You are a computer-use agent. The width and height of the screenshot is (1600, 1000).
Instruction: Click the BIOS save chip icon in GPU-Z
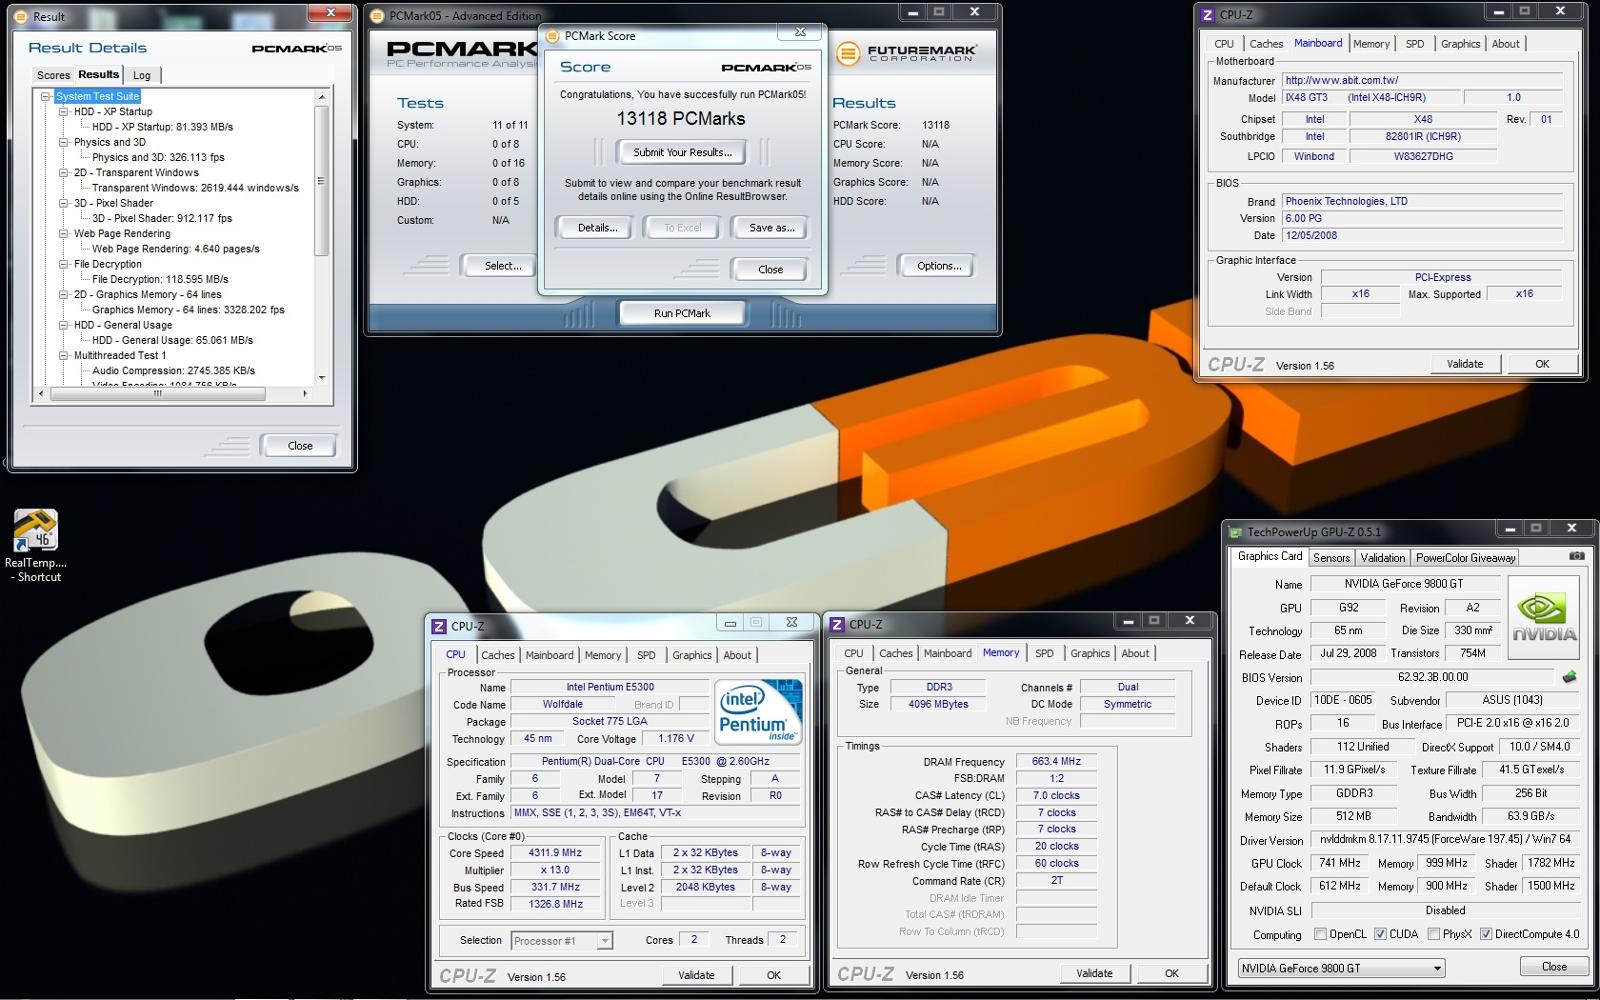[1569, 677]
